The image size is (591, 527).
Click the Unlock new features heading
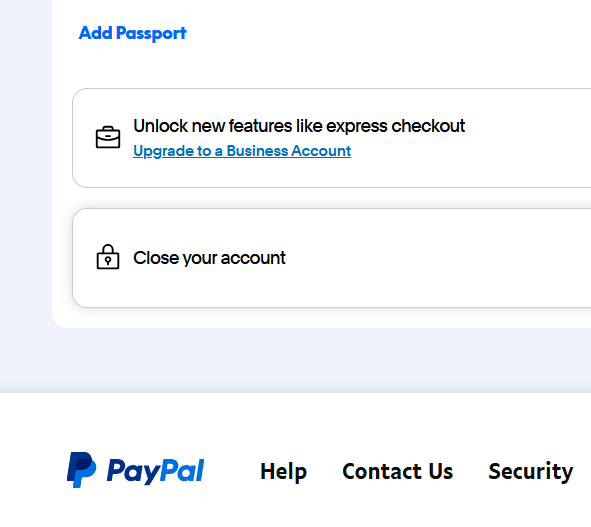point(299,126)
